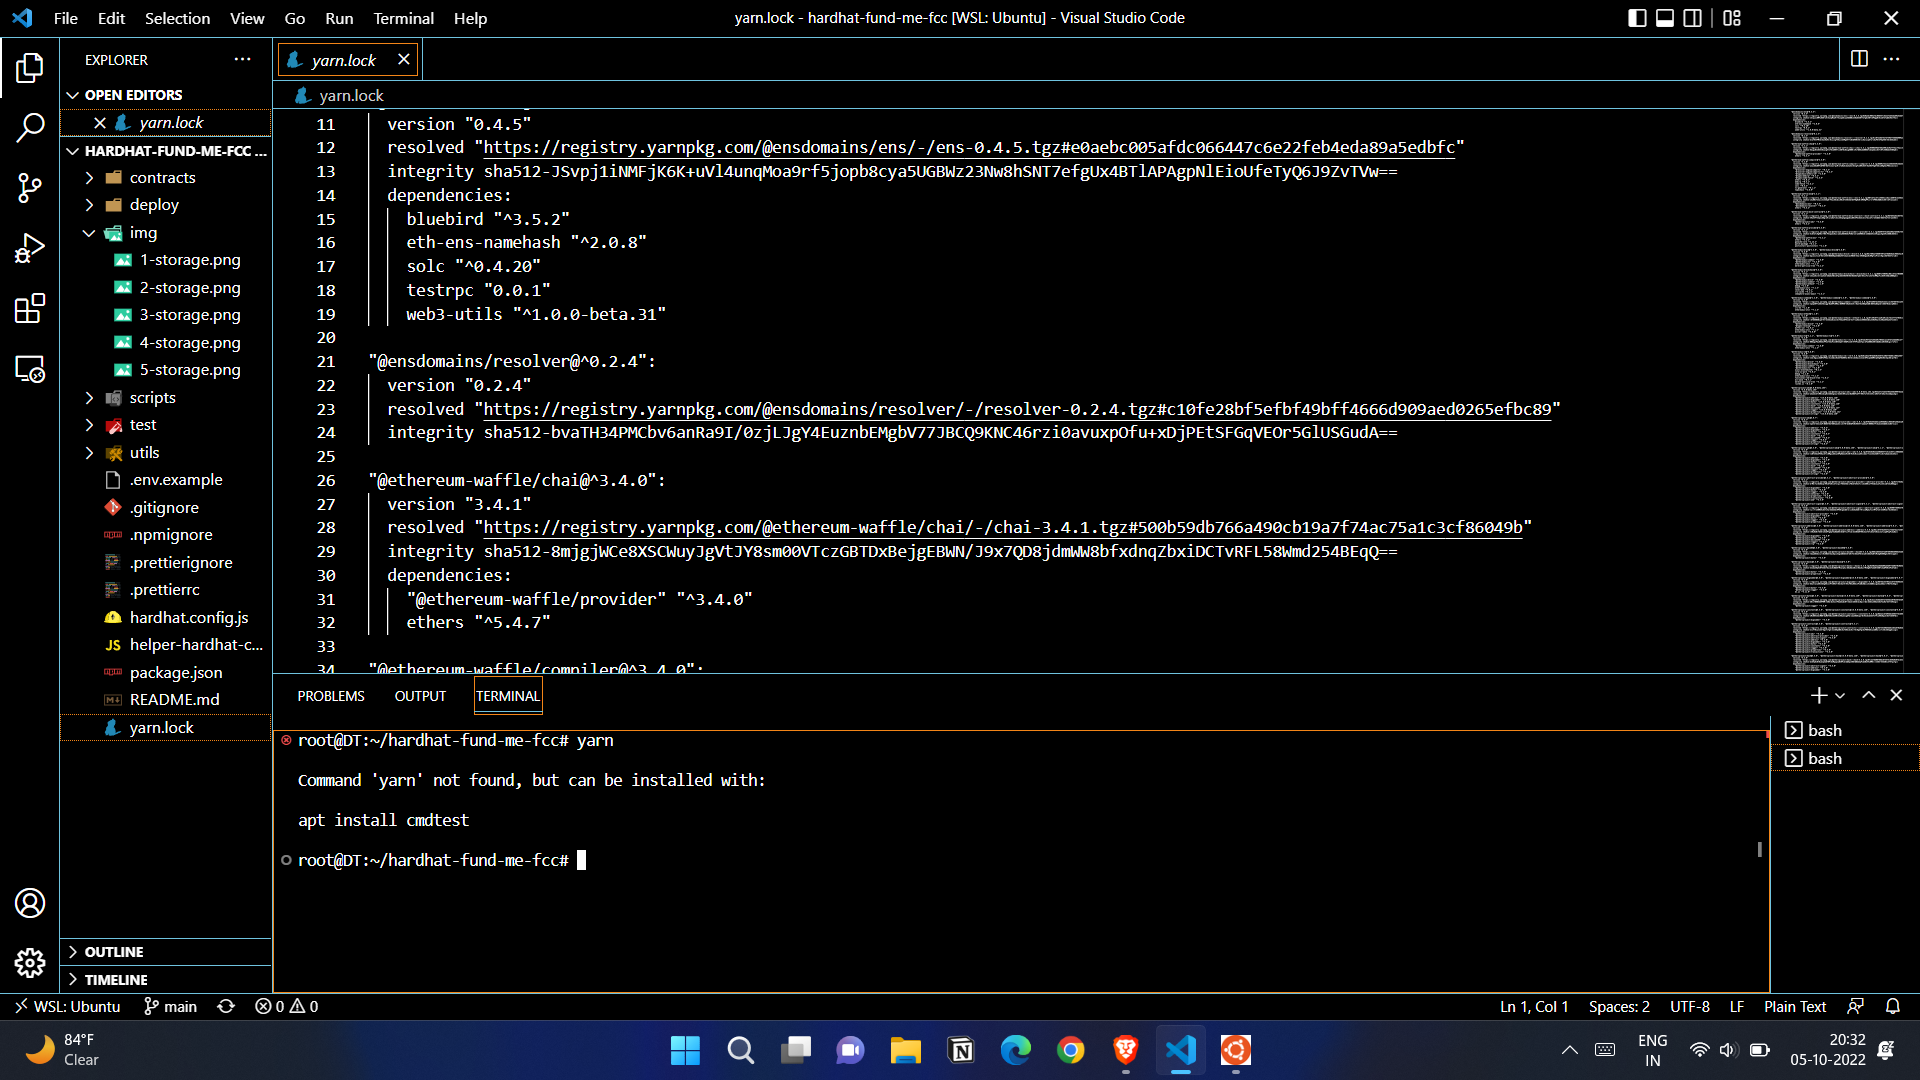This screenshot has height=1080, width=1920.
Task: Close the terminal panel
Action: tap(1896, 695)
